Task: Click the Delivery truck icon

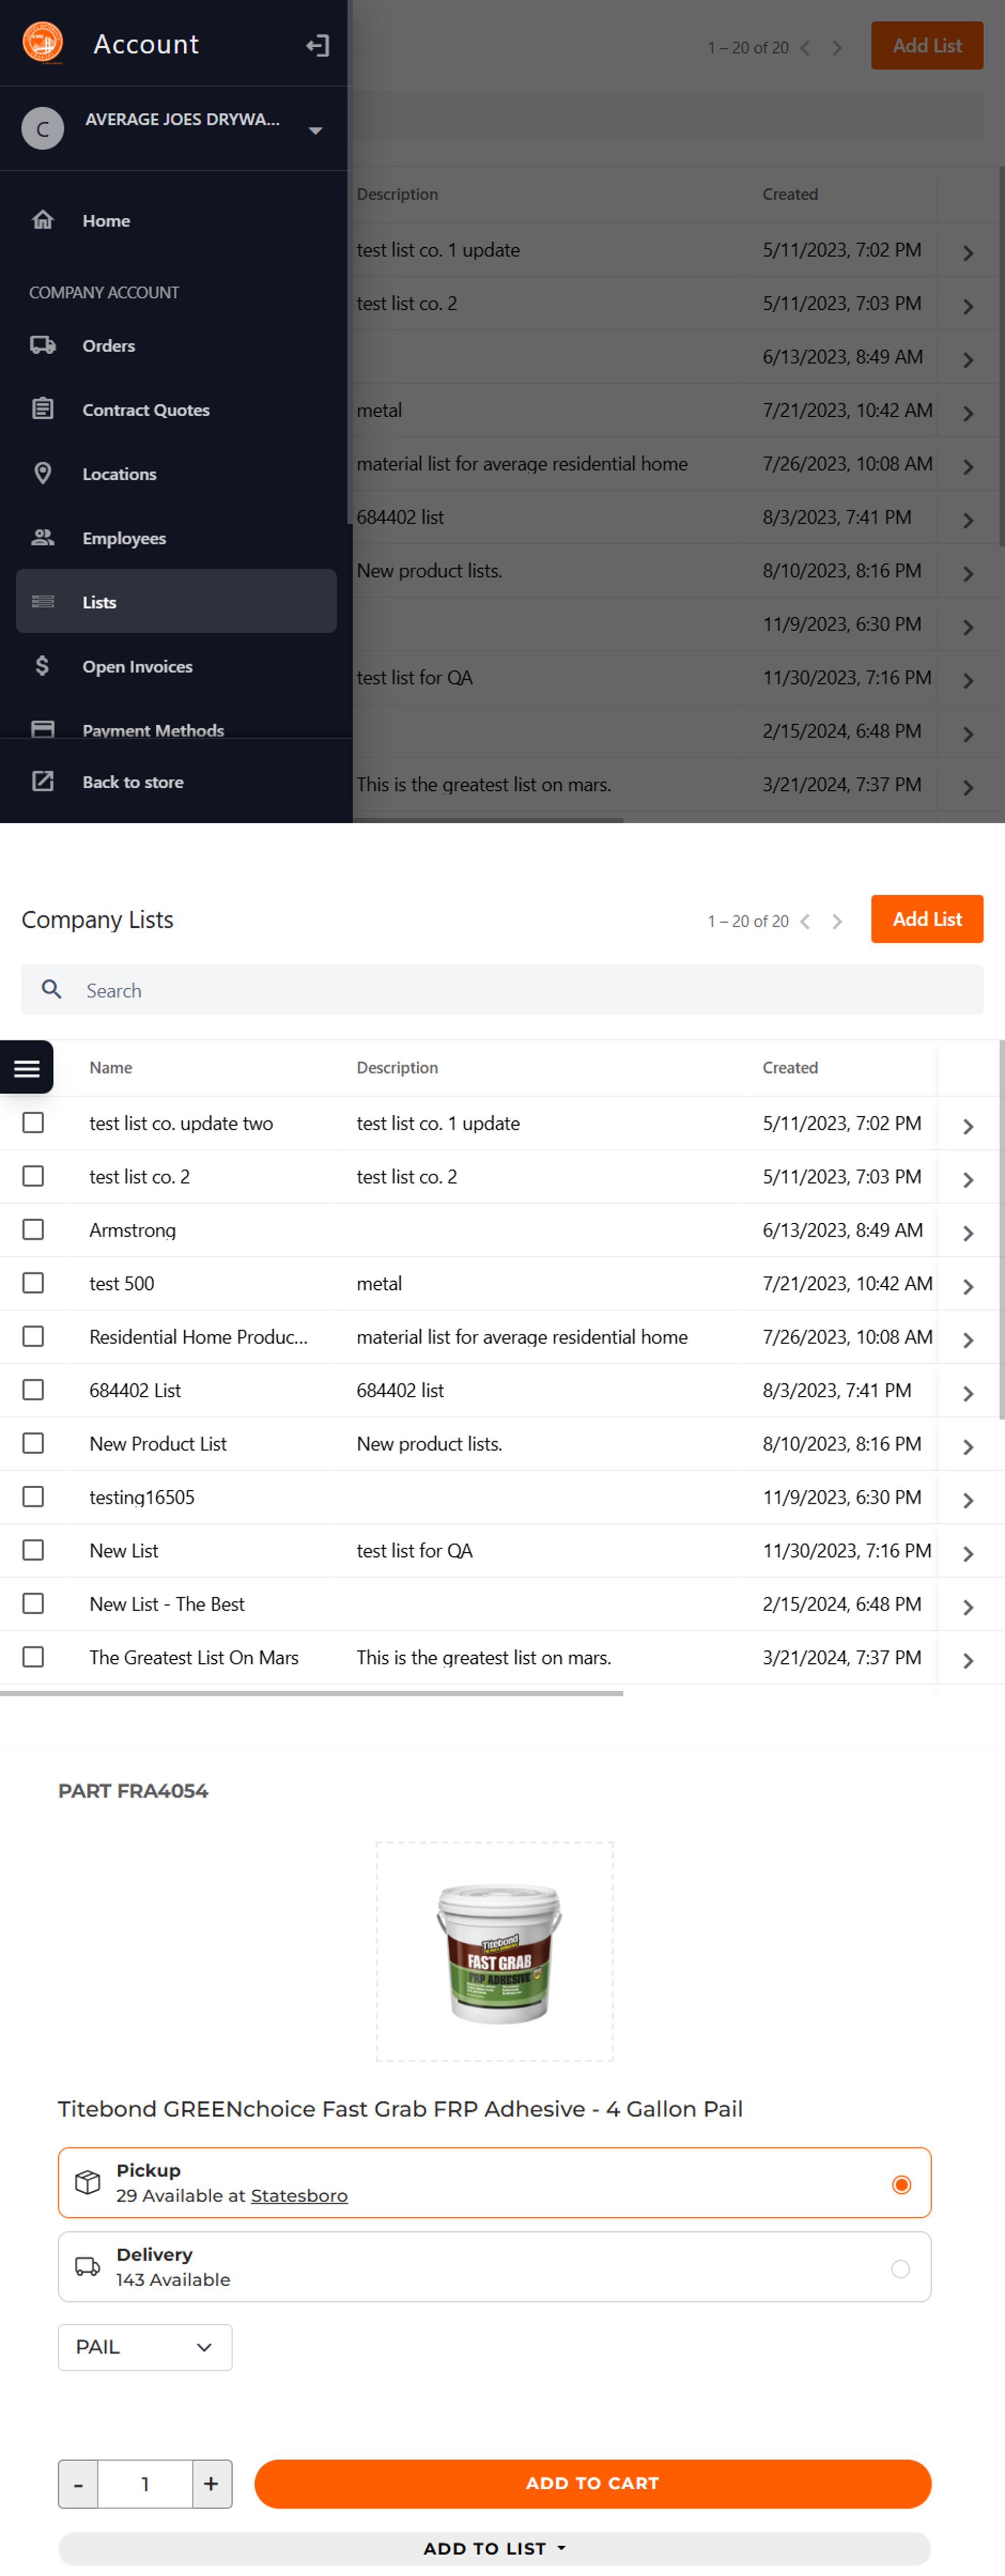Action: (88, 2266)
